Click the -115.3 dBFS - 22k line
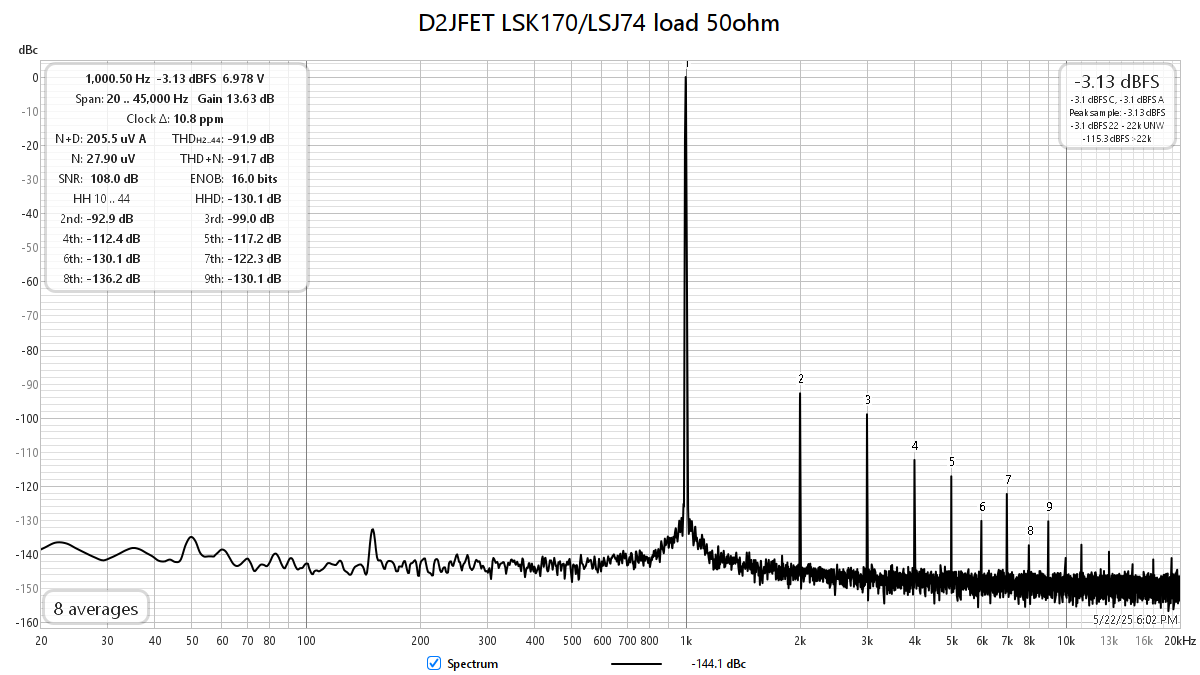Viewport: 1200px width, 675px height. pyautogui.click(x=1116, y=139)
